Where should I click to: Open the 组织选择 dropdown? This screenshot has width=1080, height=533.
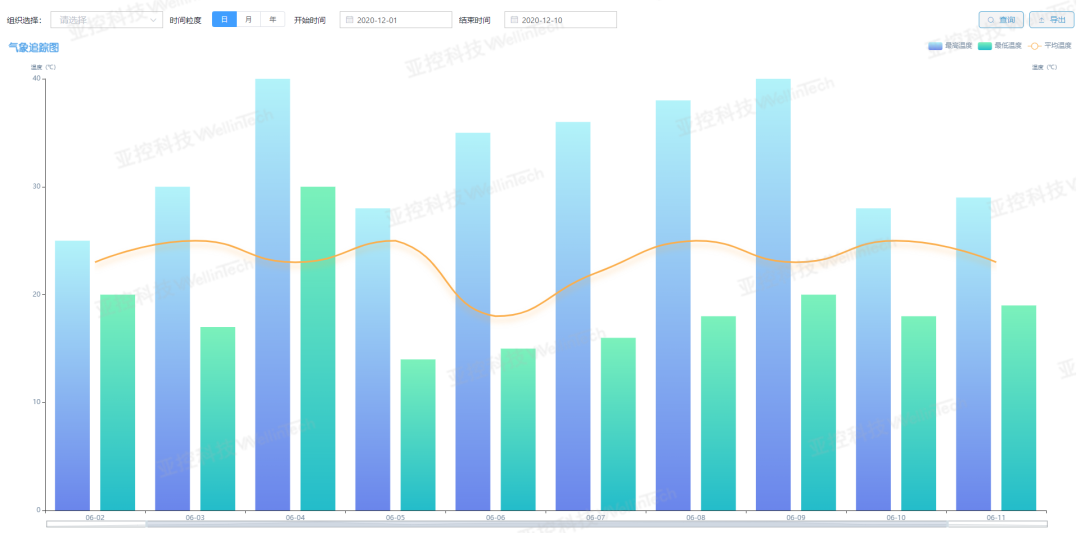(107, 20)
